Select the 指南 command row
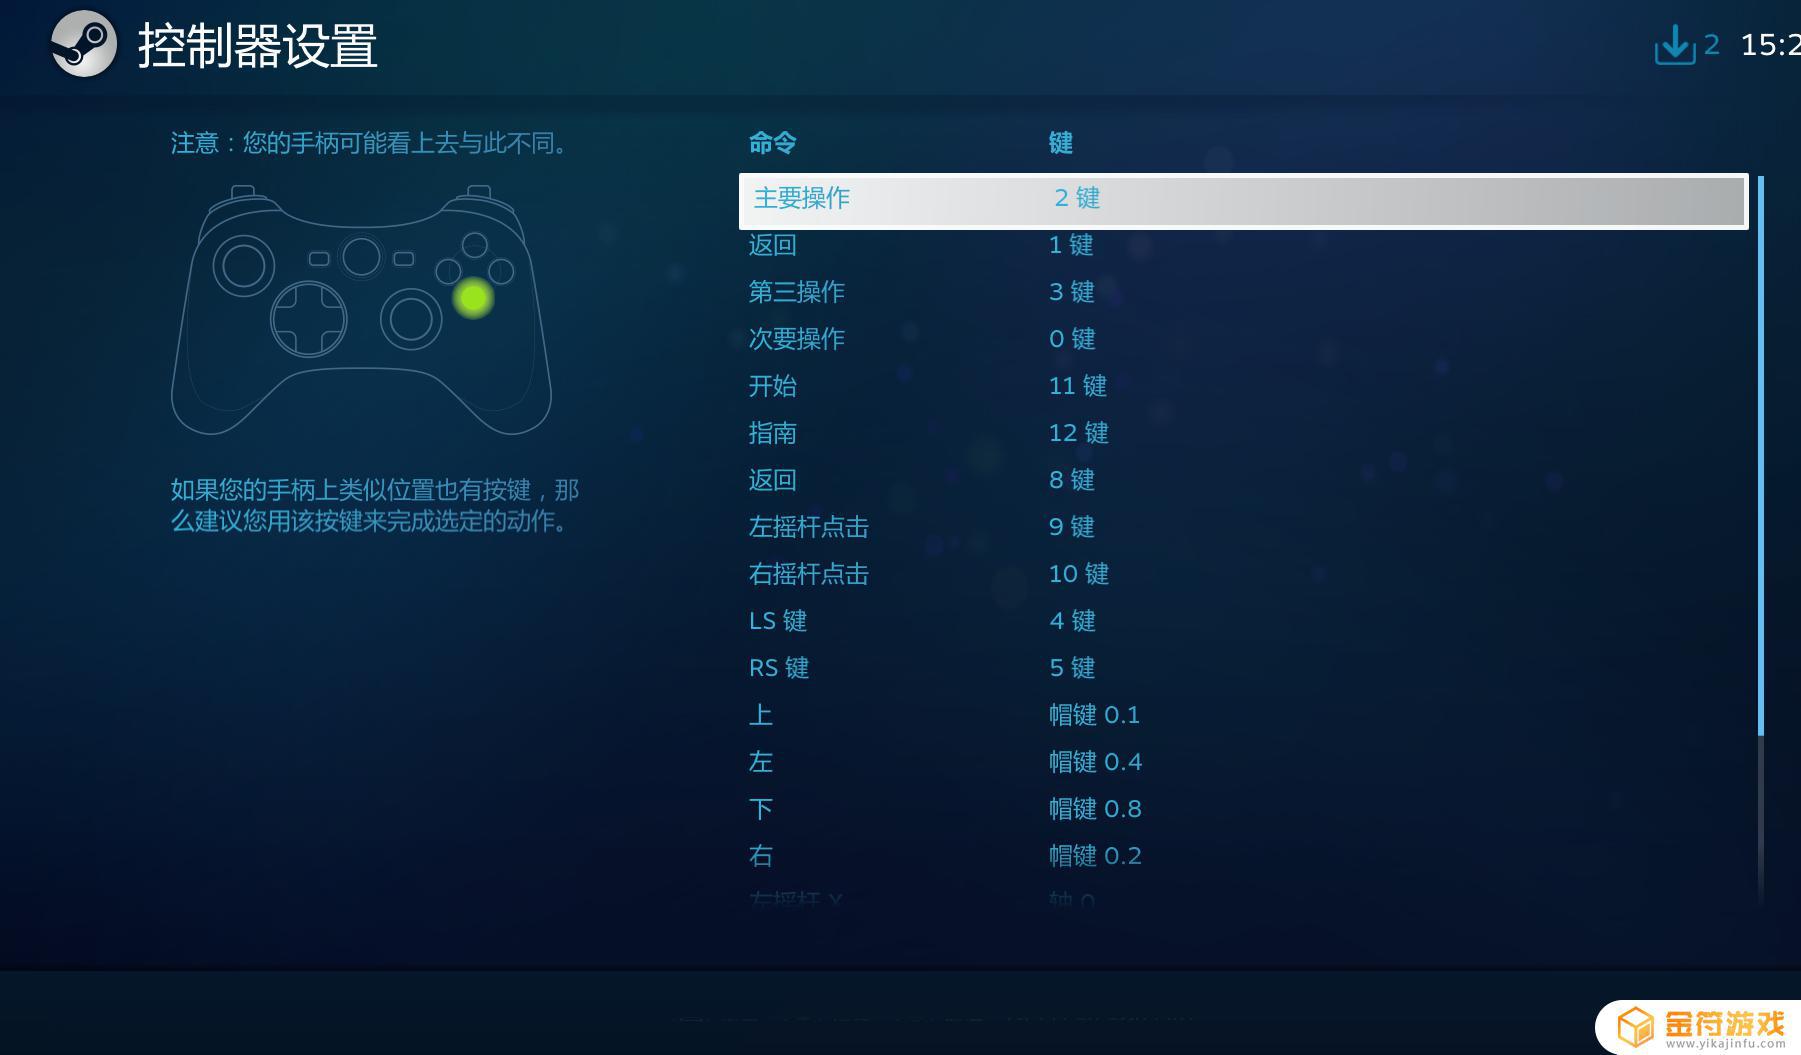Image resolution: width=1801 pixels, height=1055 pixels. coord(1243,433)
